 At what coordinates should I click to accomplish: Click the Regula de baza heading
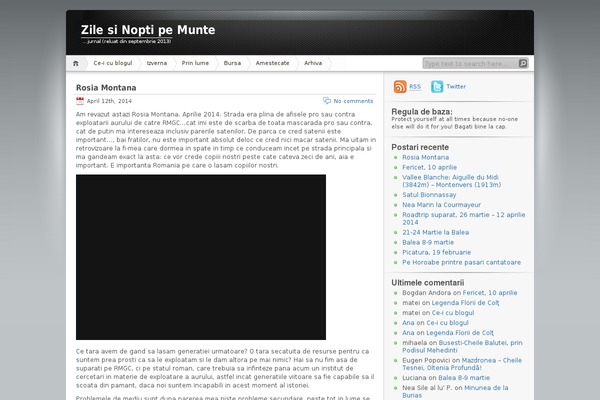coord(422,111)
